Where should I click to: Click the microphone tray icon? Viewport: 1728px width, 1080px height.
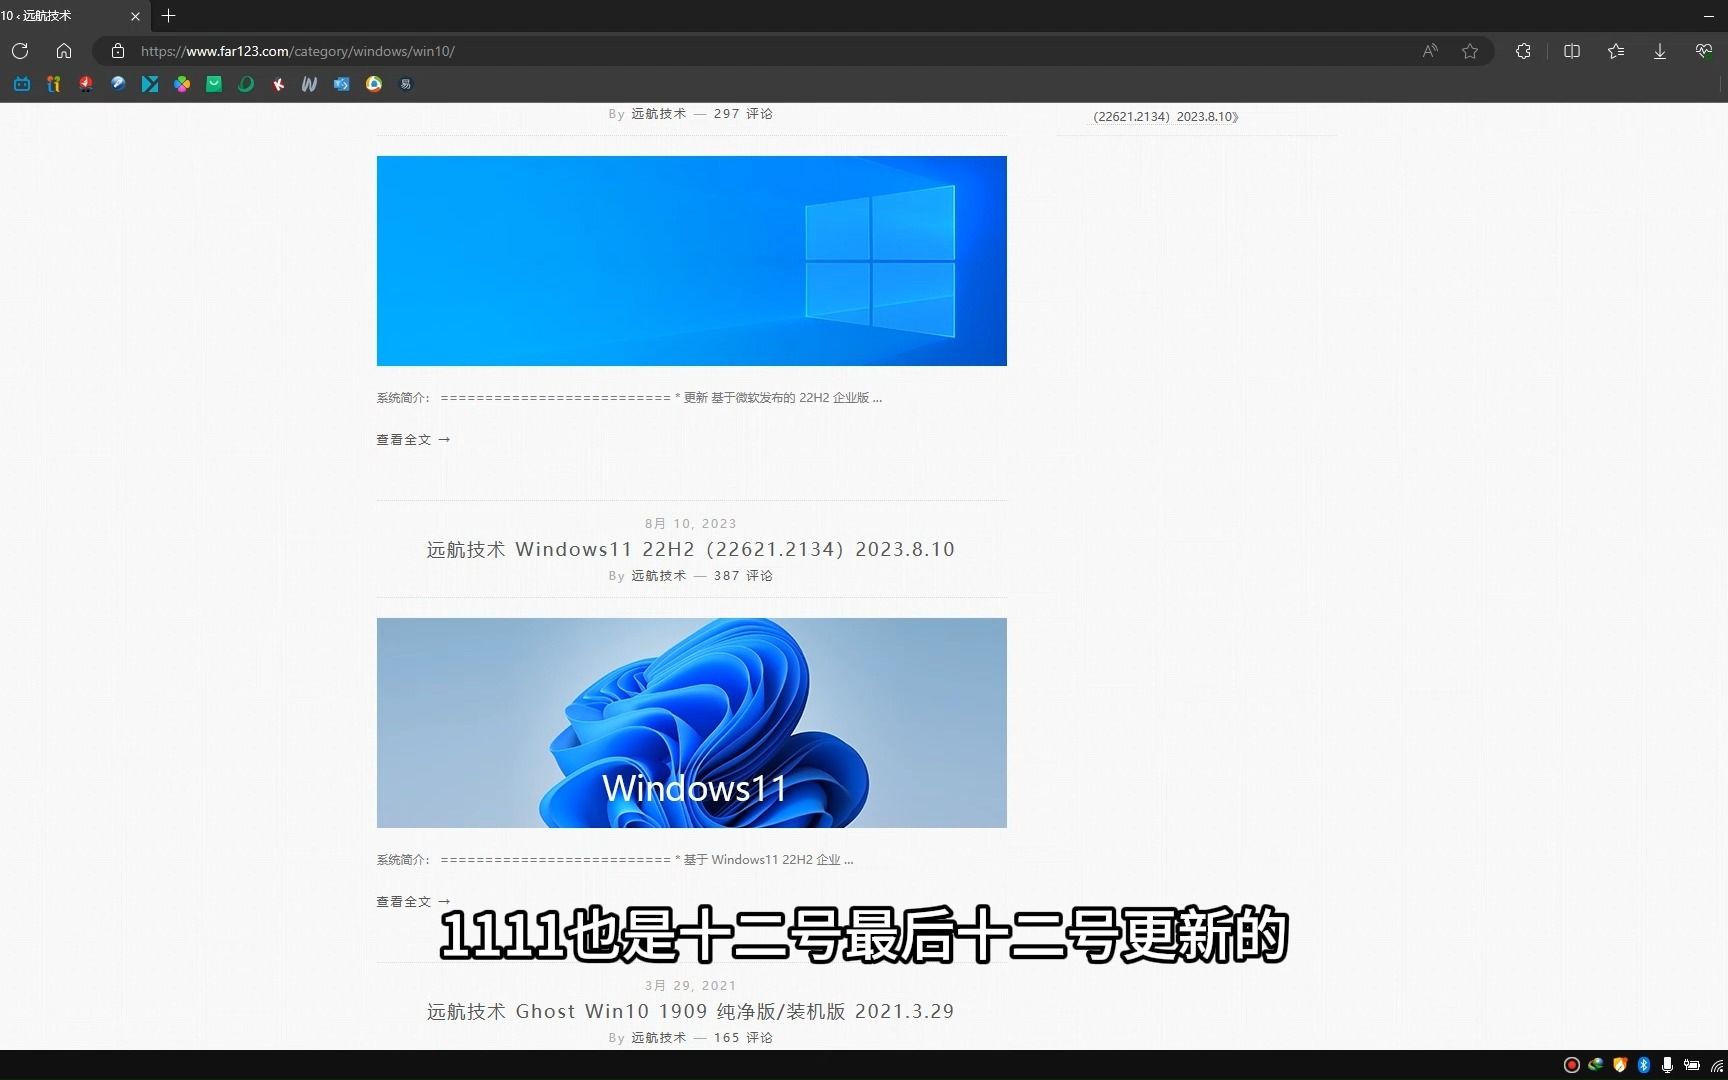[x=1667, y=1065]
